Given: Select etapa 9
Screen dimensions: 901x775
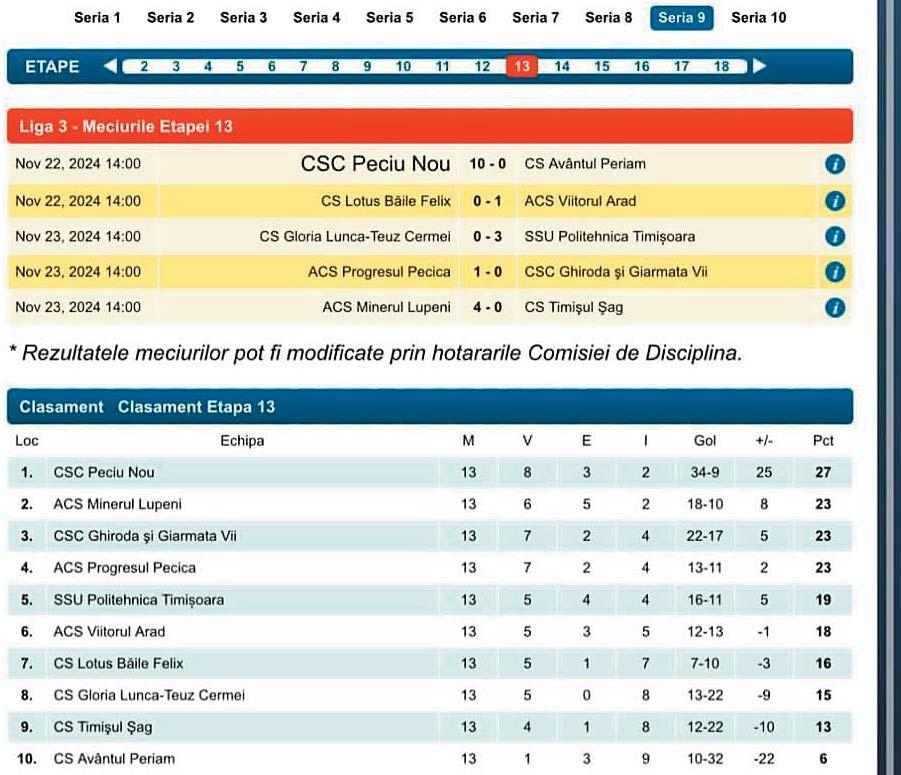Looking at the screenshot, I should pyautogui.click(x=367, y=67).
